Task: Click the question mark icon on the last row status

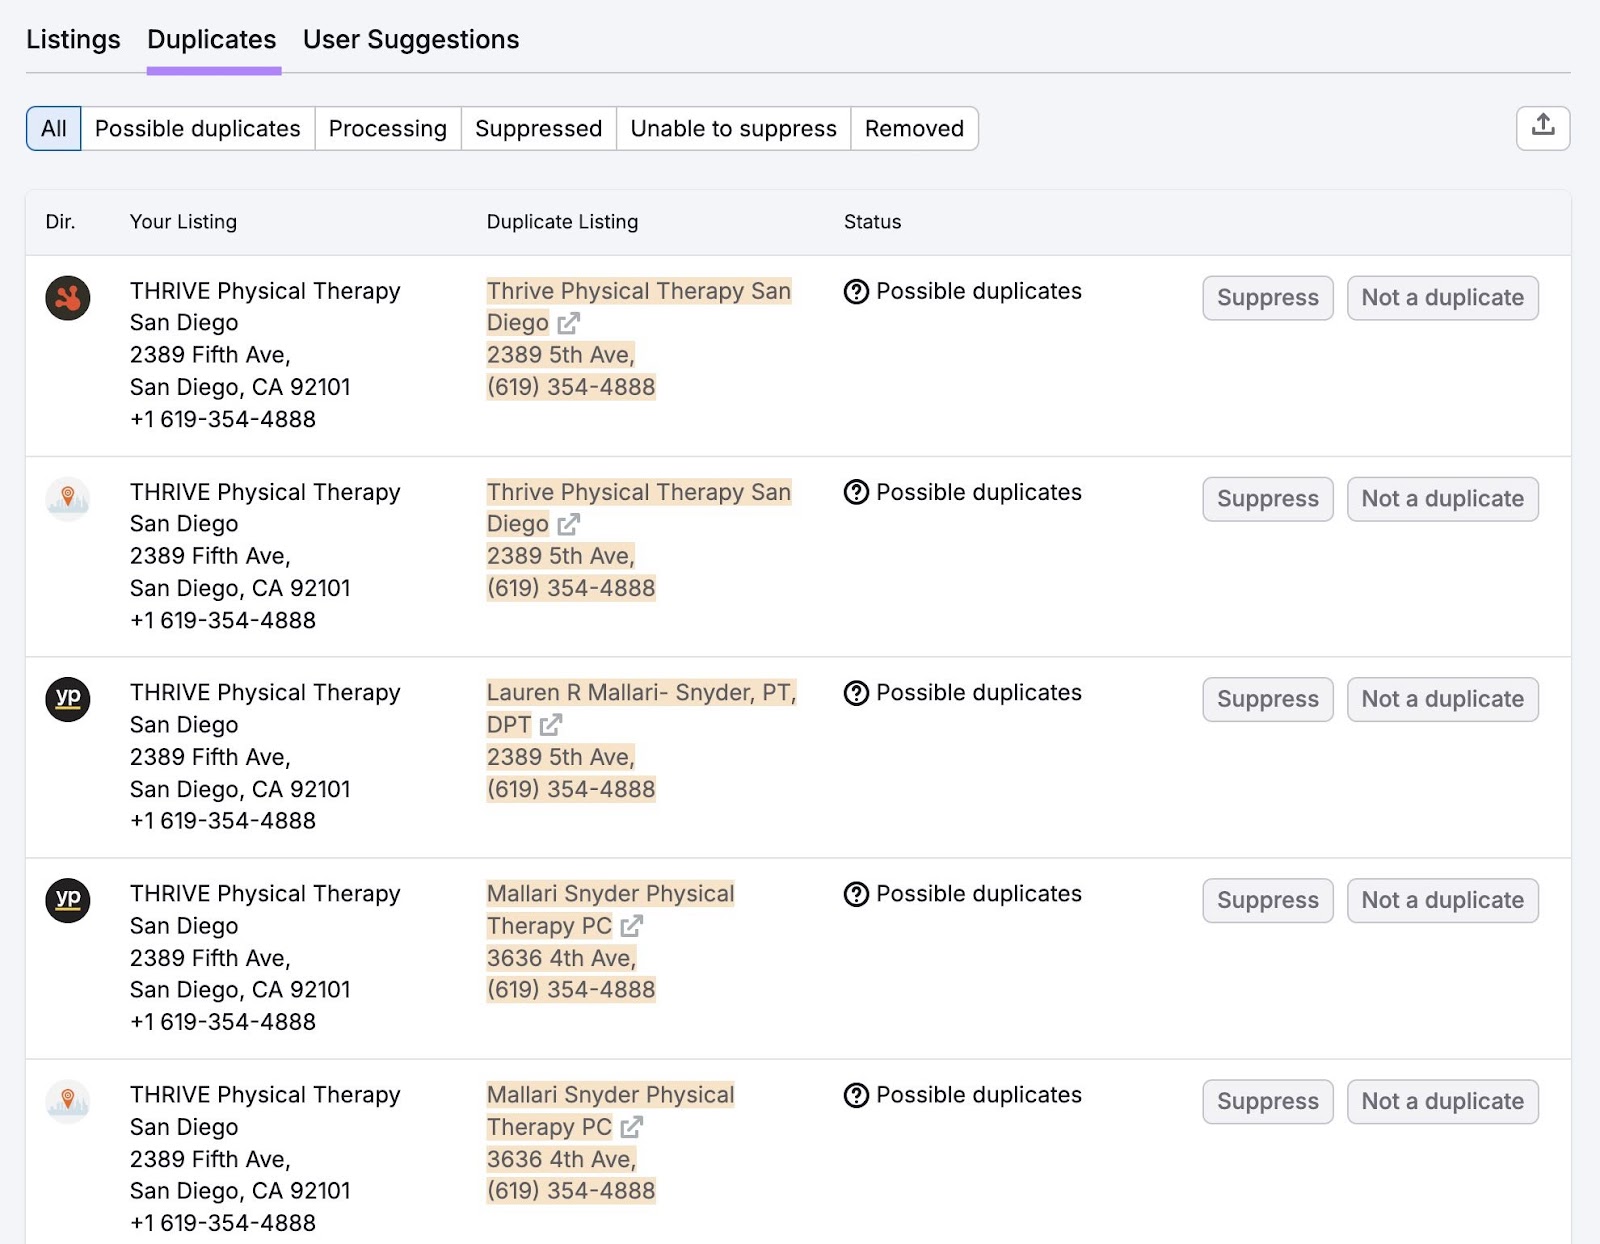Action: 856,1095
